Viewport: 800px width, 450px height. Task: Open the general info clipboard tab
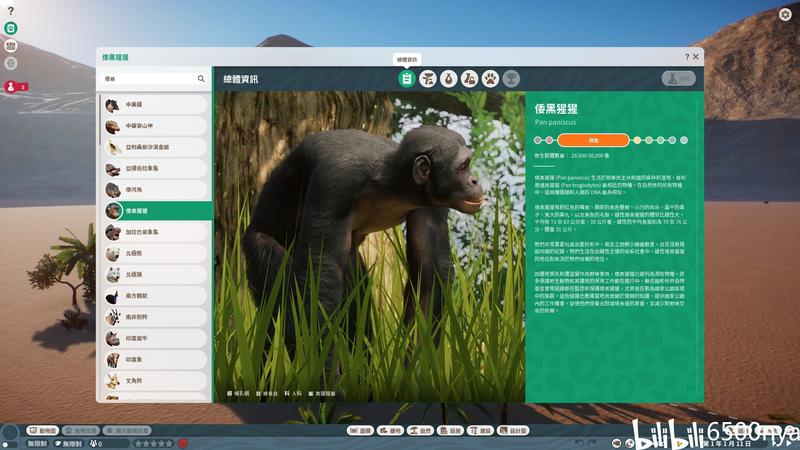pos(407,79)
